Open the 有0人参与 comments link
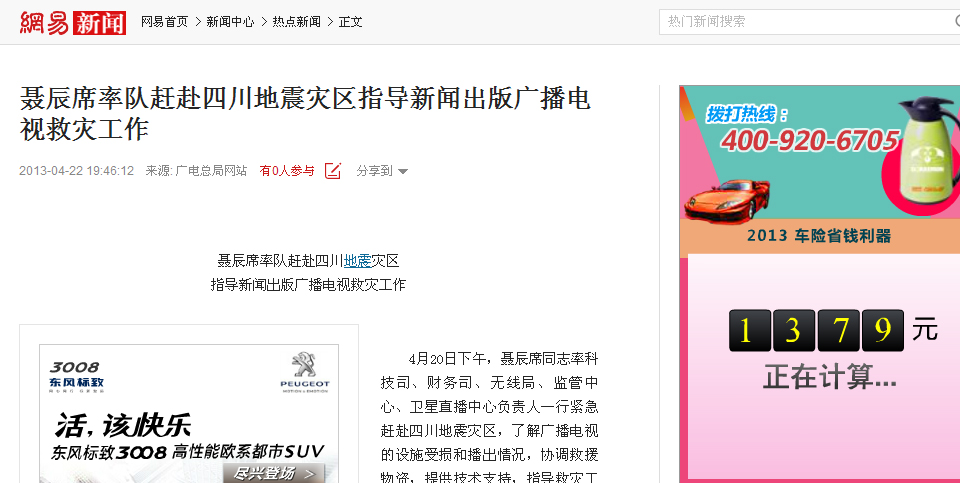Viewport: 960px width, 483px height. (287, 171)
